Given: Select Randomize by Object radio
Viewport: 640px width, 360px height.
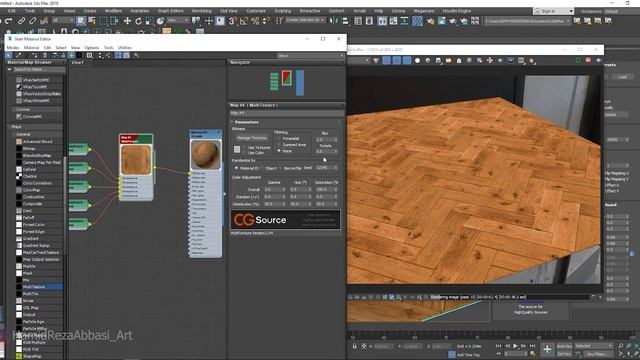Looking at the screenshot, I should [262, 168].
